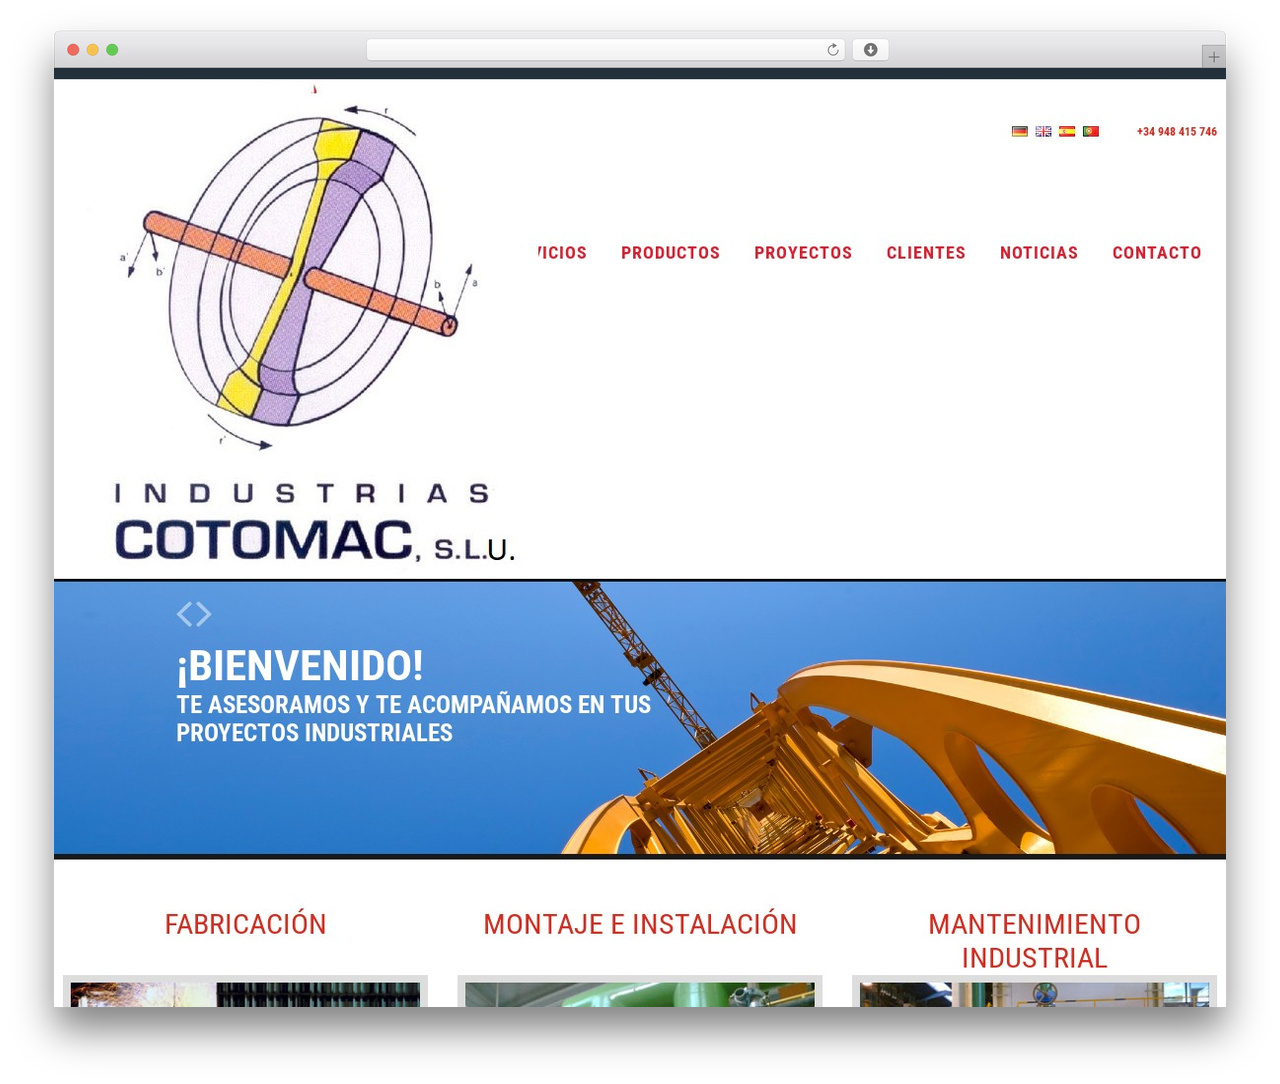The image size is (1280, 1084).
Task: Open the Proyectos menu item
Action: (803, 253)
